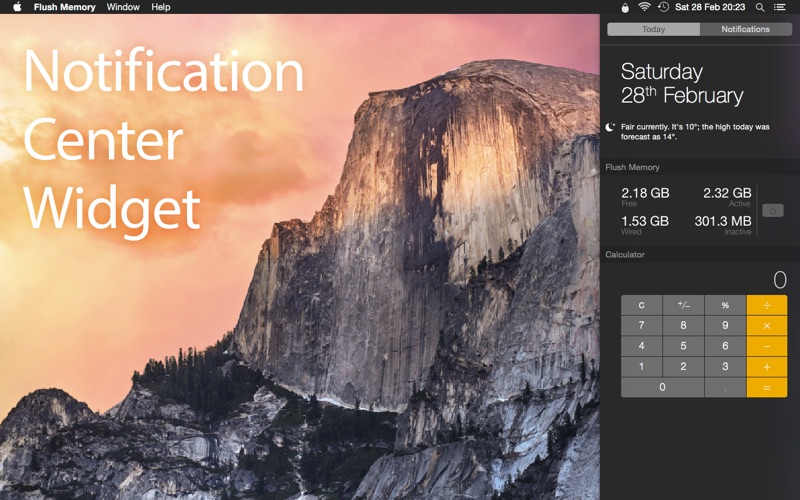The image size is (800, 500).
Task: Tap calculator digit 9
Action: (x=725, y=326)
